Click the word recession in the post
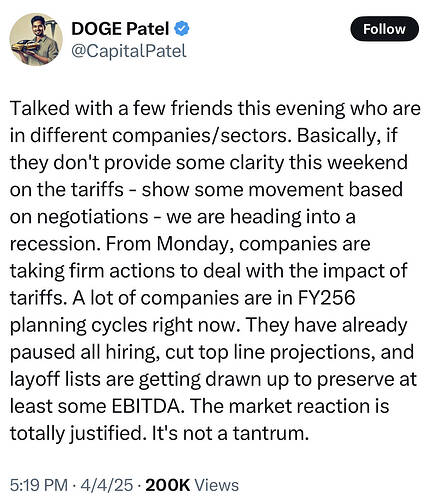The image size is (436, 500). 55,244
